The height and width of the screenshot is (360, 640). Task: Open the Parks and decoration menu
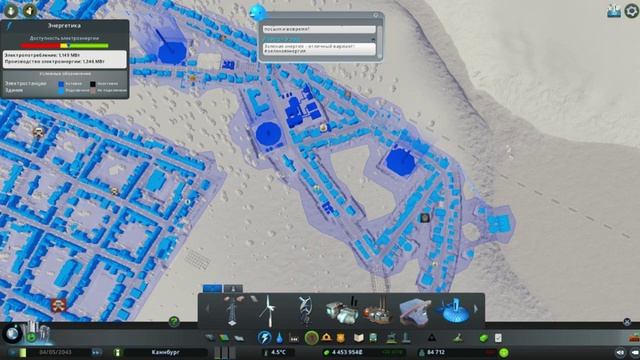click(x=391, y=338)
